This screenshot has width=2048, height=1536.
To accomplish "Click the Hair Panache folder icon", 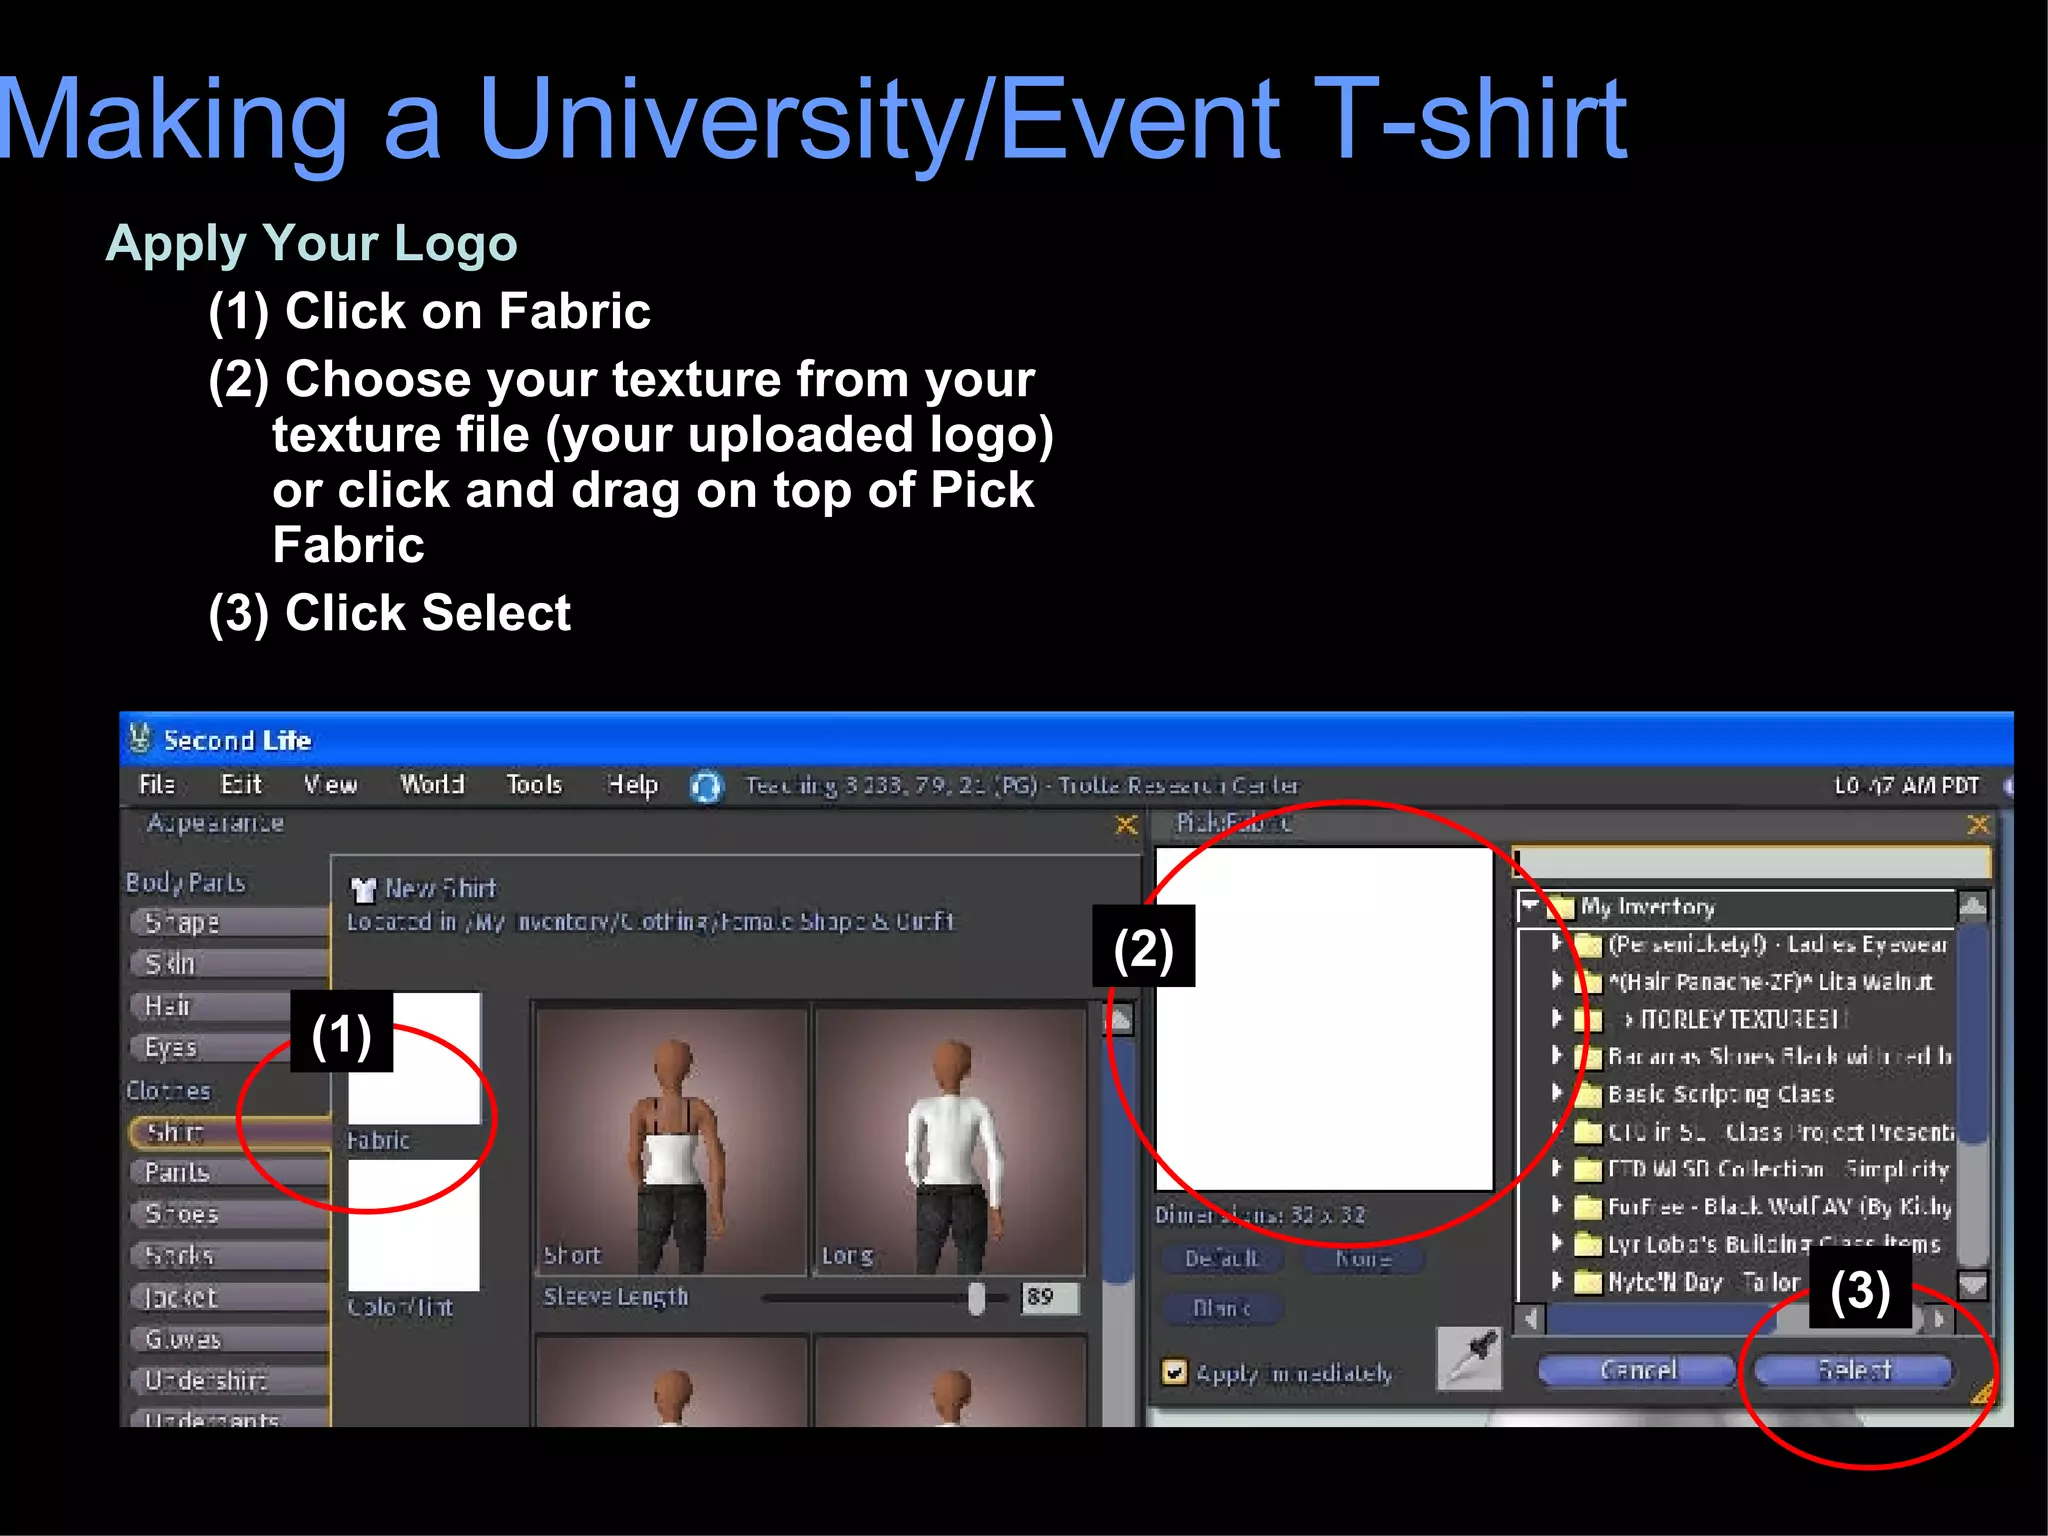I will [x=1588, y=983].
